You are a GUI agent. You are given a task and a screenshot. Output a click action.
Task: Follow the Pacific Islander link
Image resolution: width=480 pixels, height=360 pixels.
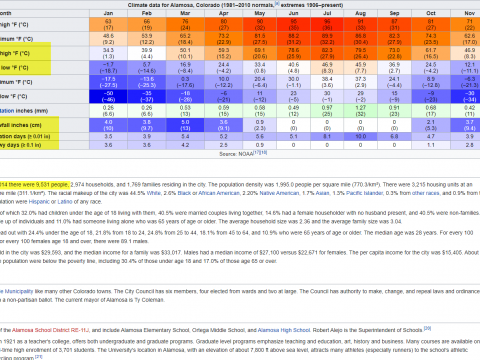364,193
